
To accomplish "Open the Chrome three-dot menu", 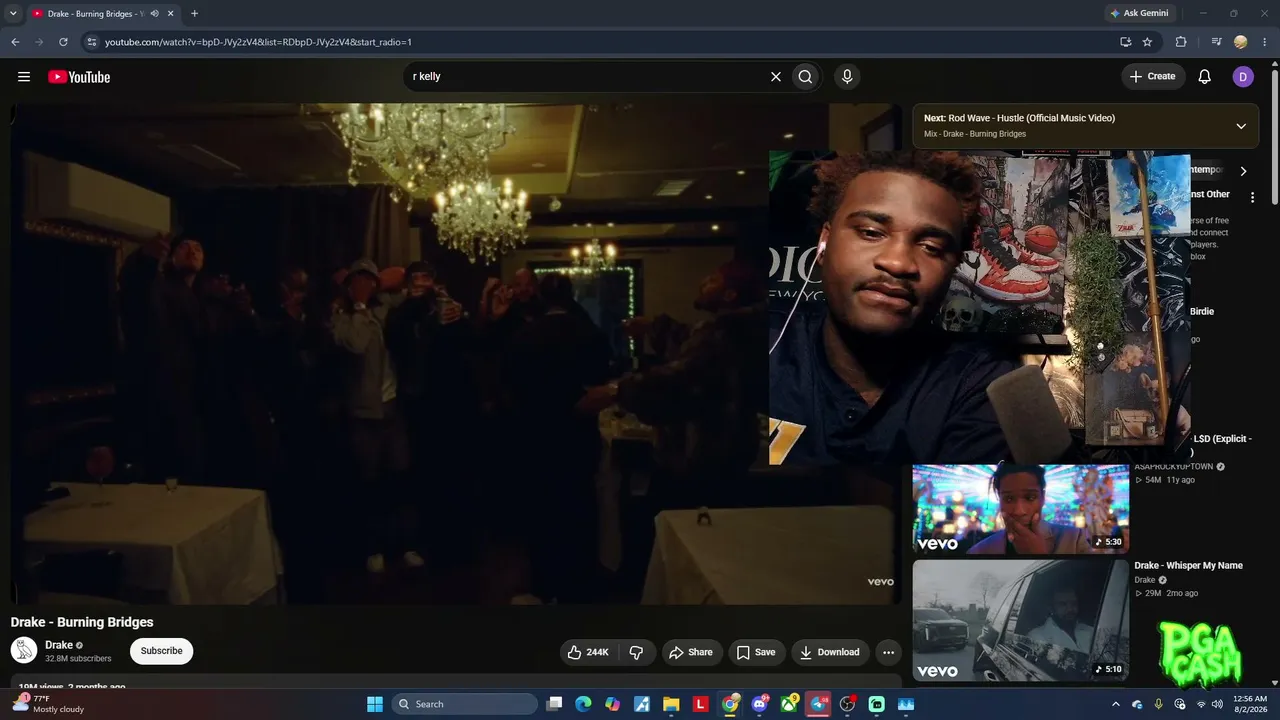I will 1265,42.
